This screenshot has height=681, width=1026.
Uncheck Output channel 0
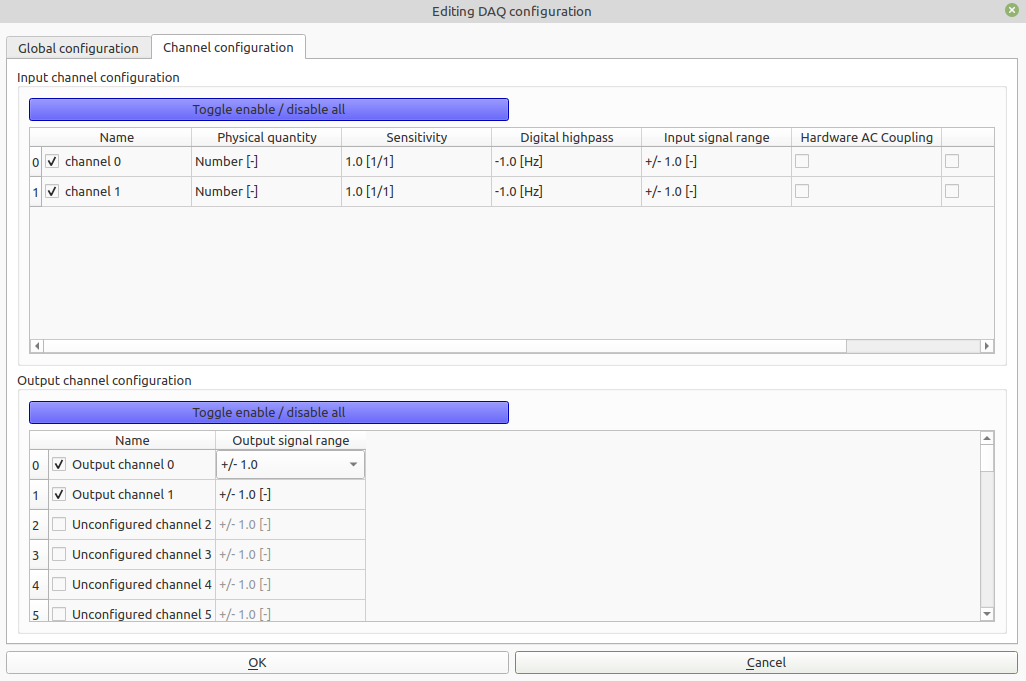pyautogui.click(x=59, y=464)
